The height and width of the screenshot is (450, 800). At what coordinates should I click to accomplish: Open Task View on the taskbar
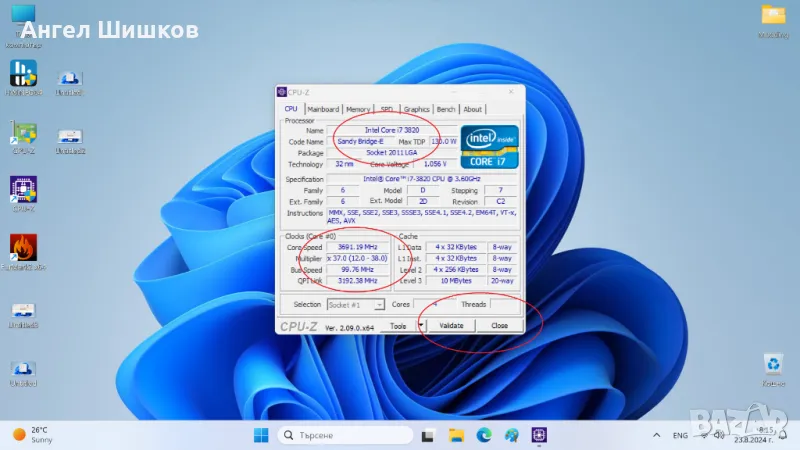pos(428,435)
